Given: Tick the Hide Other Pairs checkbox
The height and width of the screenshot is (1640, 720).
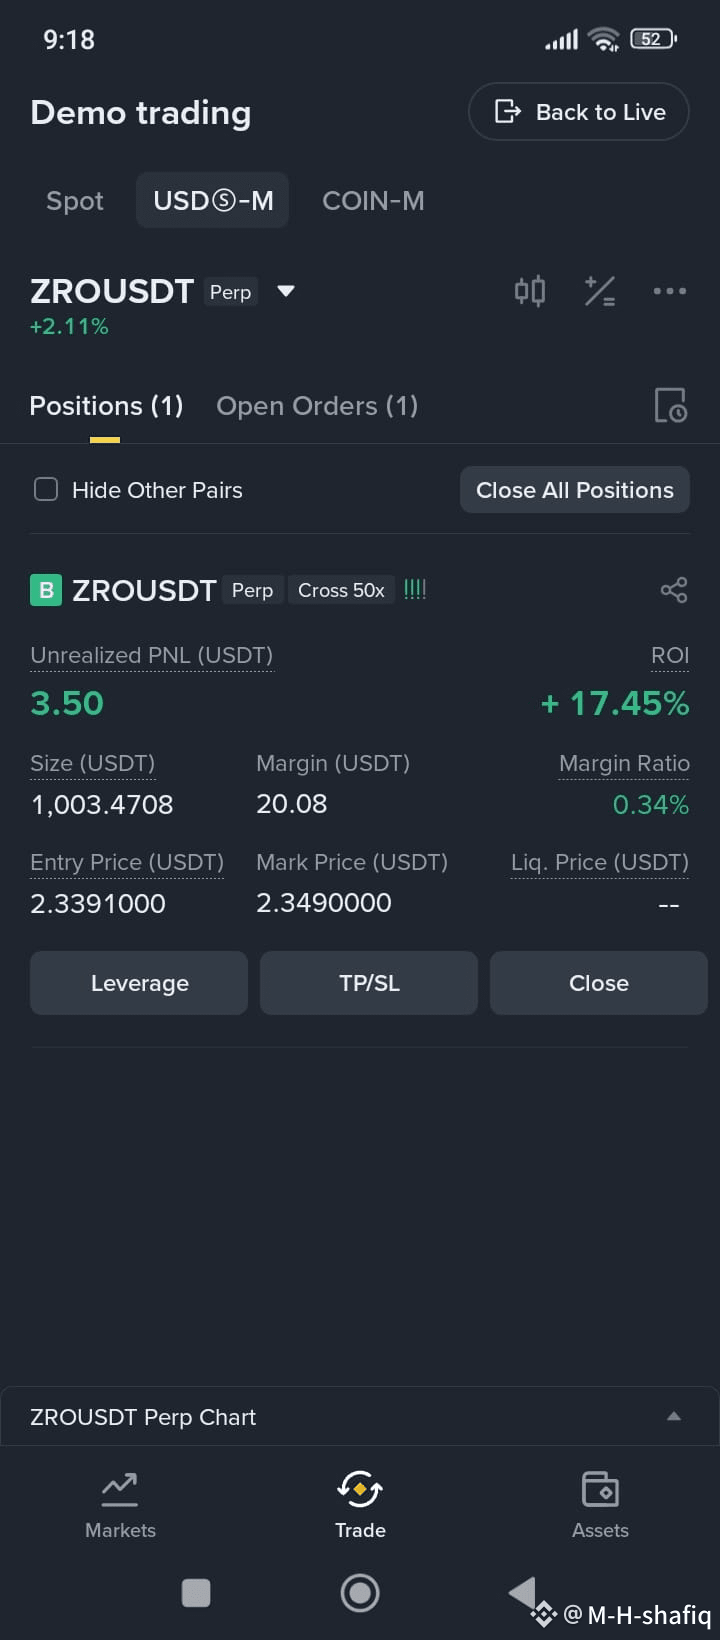Looking at the screenshot, I should 46,490.
